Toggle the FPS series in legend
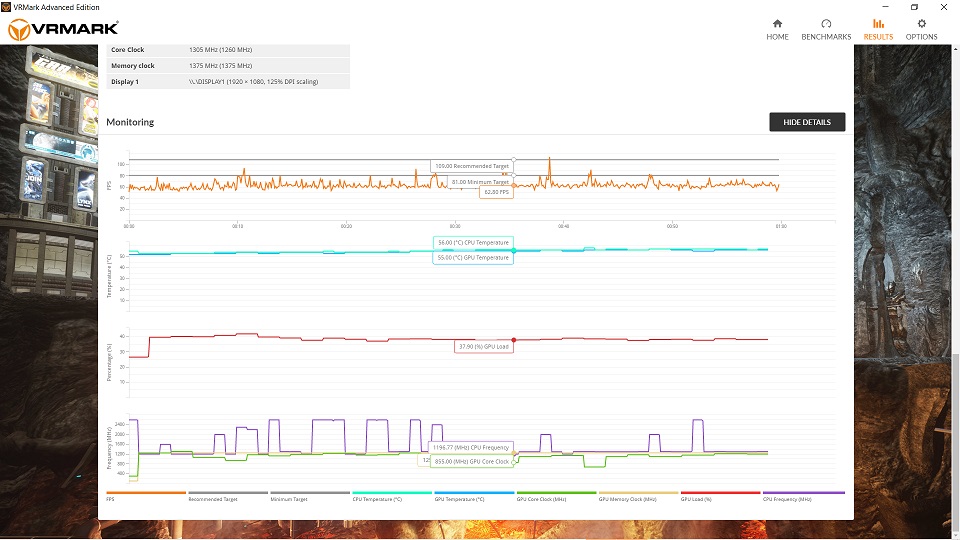This screenshot has width=960, height=540. (x=146, y=497)
